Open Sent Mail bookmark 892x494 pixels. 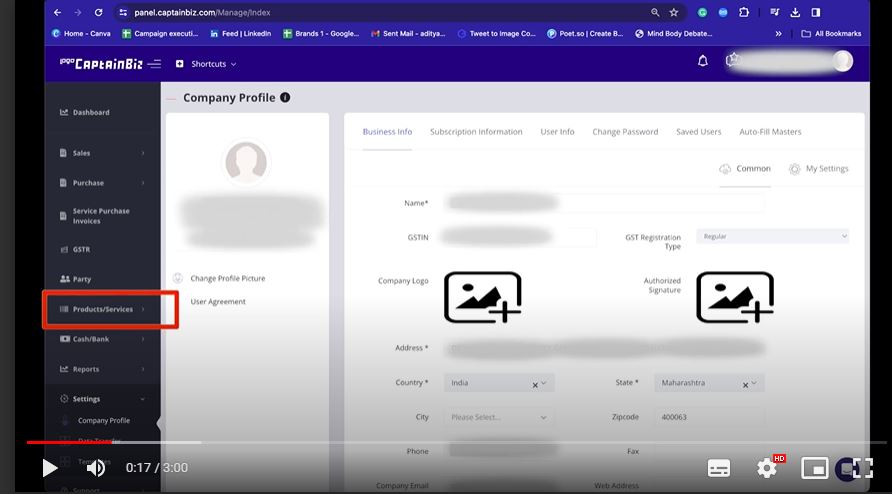[x=408, y=34]
